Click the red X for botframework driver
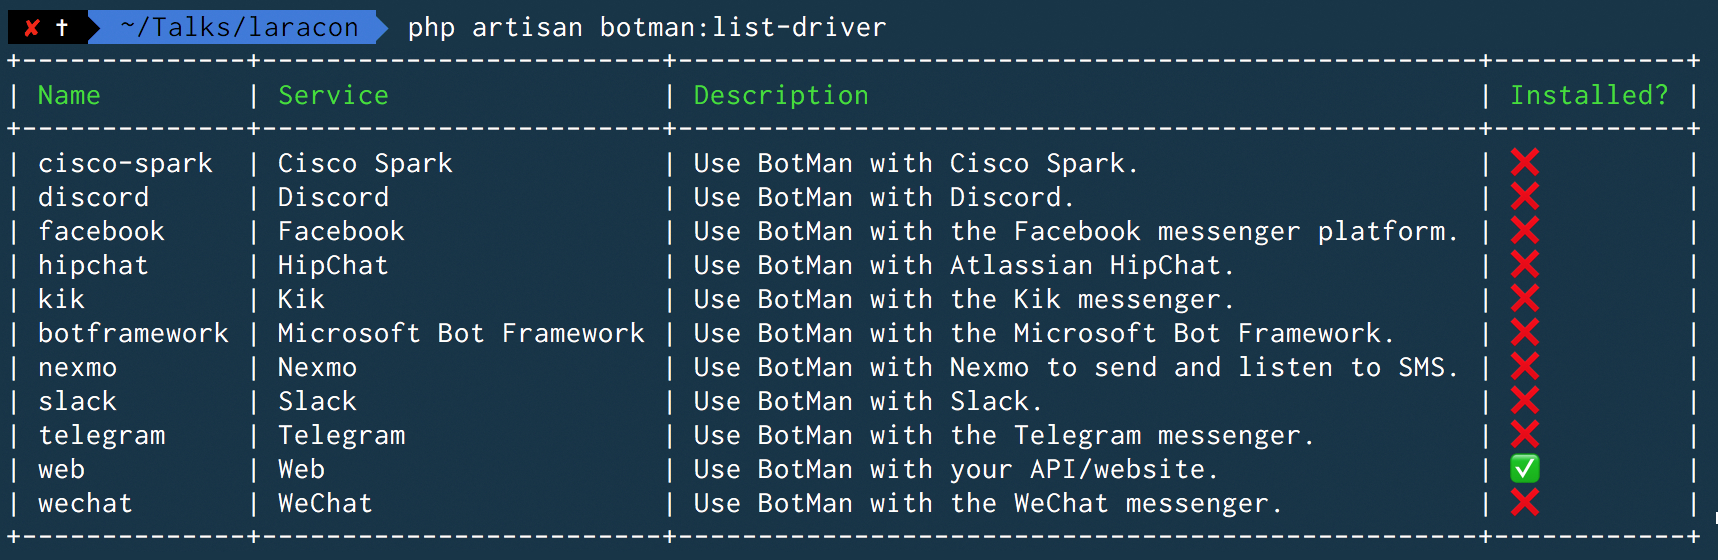Image resolution: width=1718 pixels, height=560 pixels. tap(1525, 332)
